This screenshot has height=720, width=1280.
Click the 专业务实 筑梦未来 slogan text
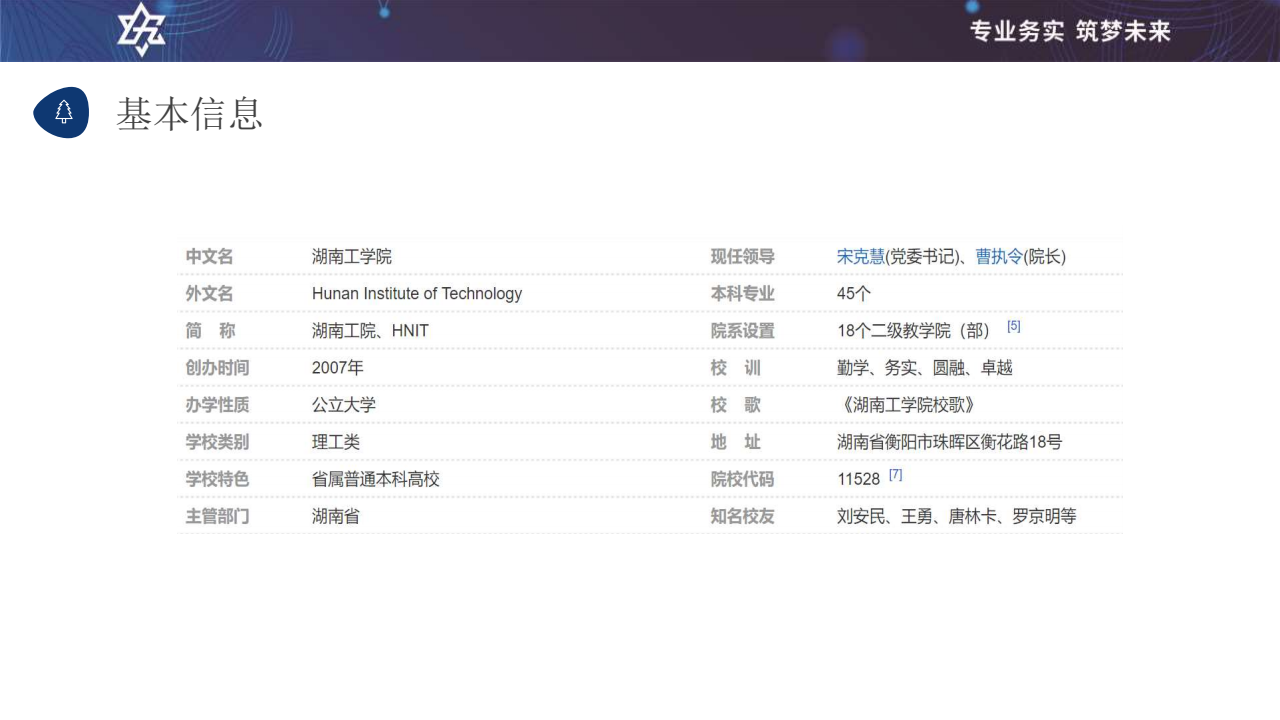(x=1069, y=31)
